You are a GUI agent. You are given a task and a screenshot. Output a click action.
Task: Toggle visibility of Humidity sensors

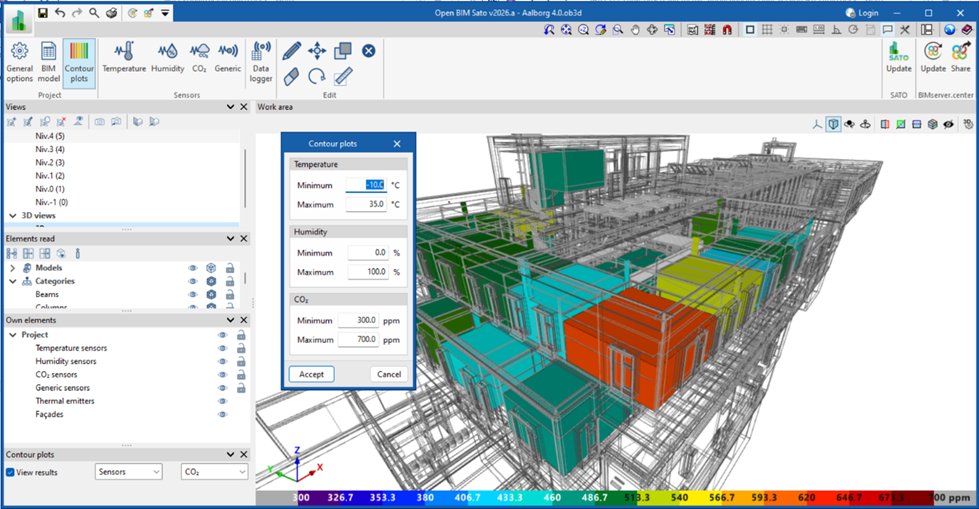pyautogui.click(x=222, y=361)
